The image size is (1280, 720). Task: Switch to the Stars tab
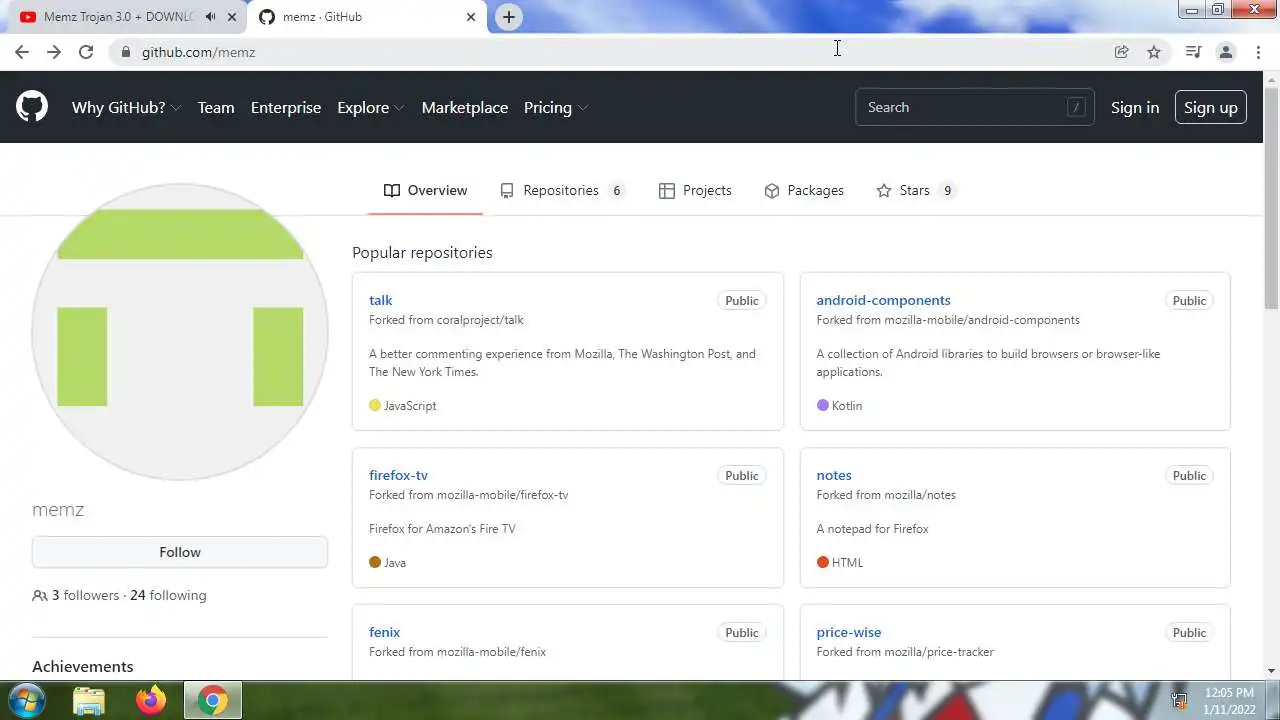(916, 190)
